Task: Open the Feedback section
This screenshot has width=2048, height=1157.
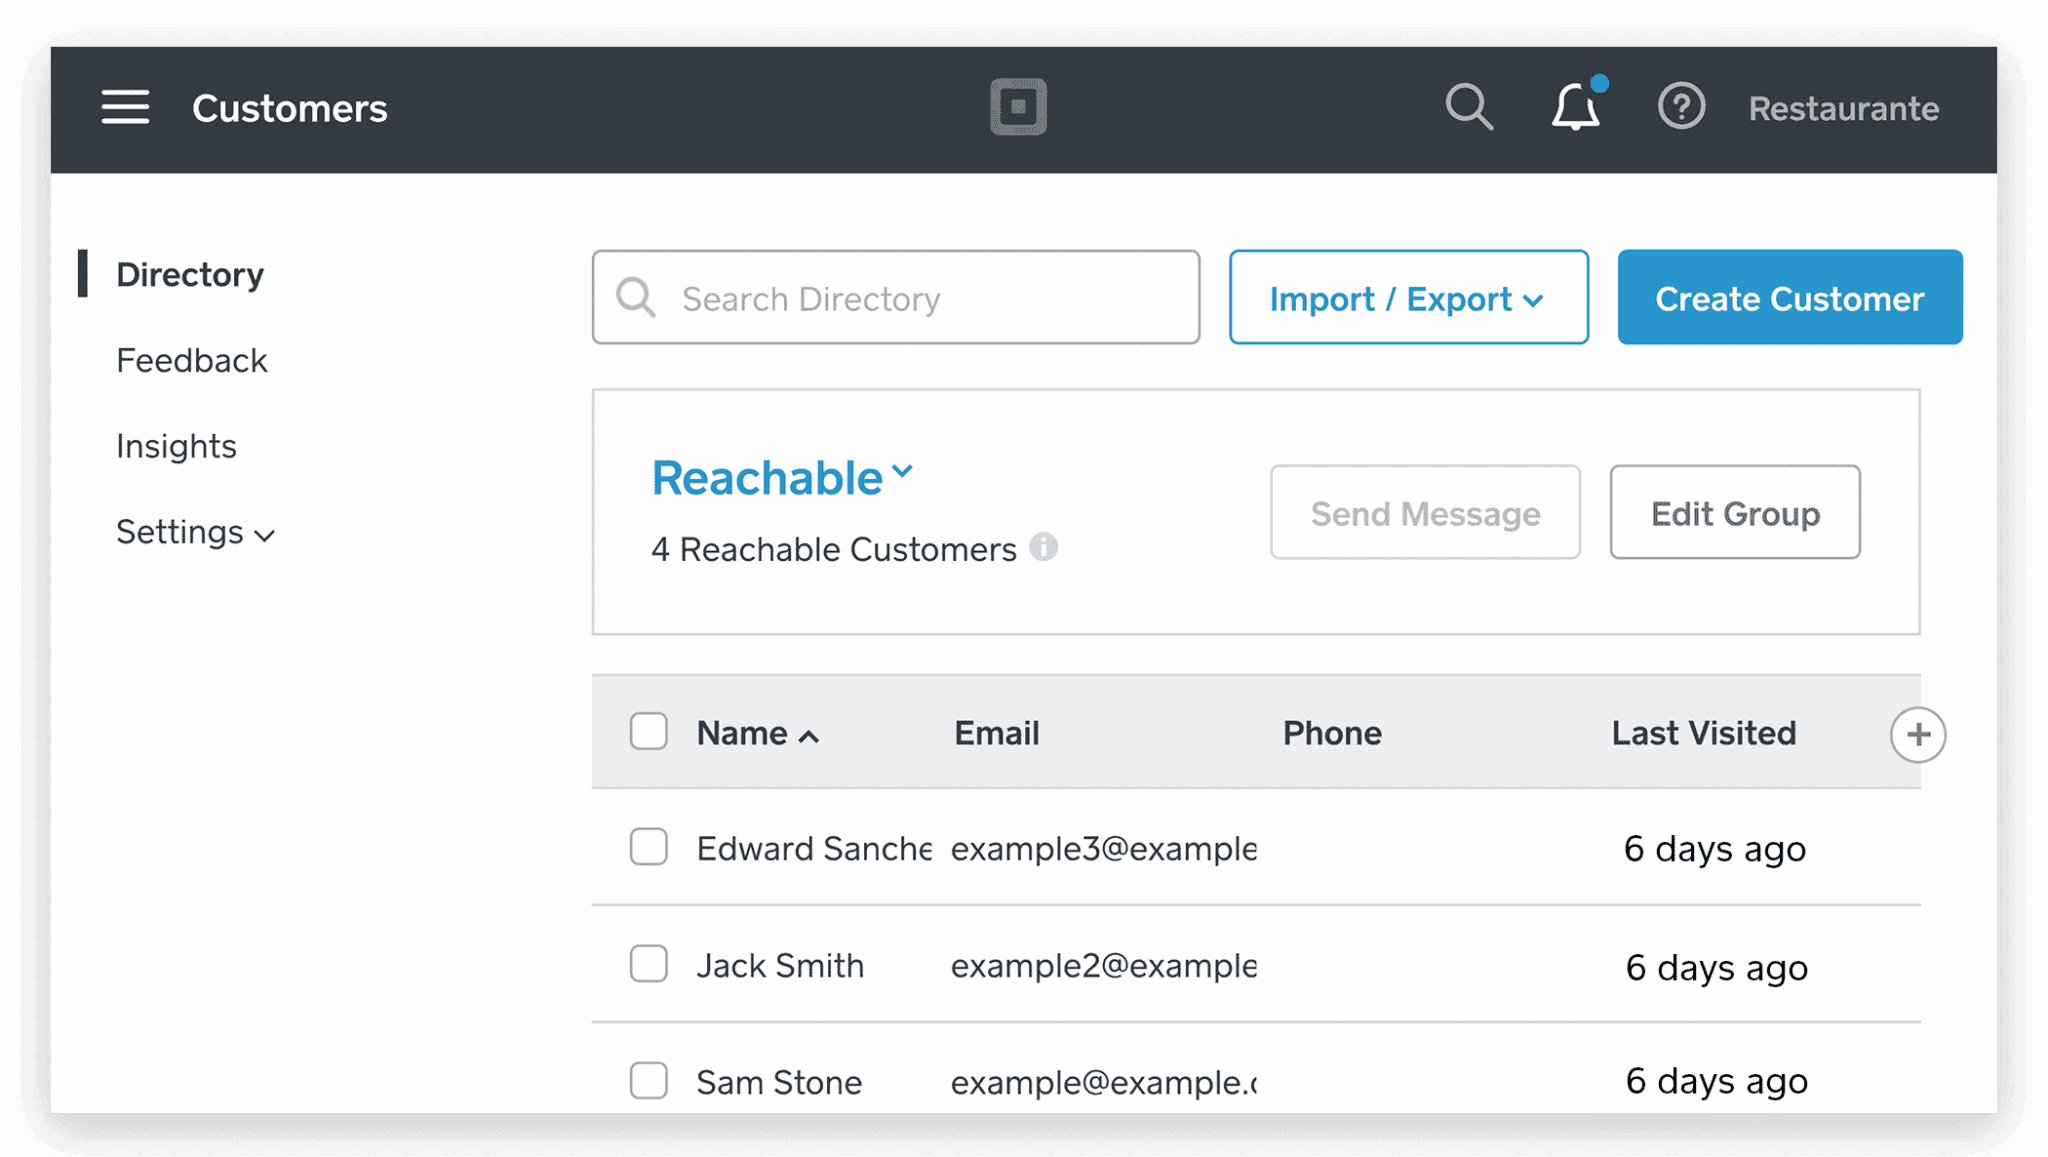Action: (x=192, y=360)
